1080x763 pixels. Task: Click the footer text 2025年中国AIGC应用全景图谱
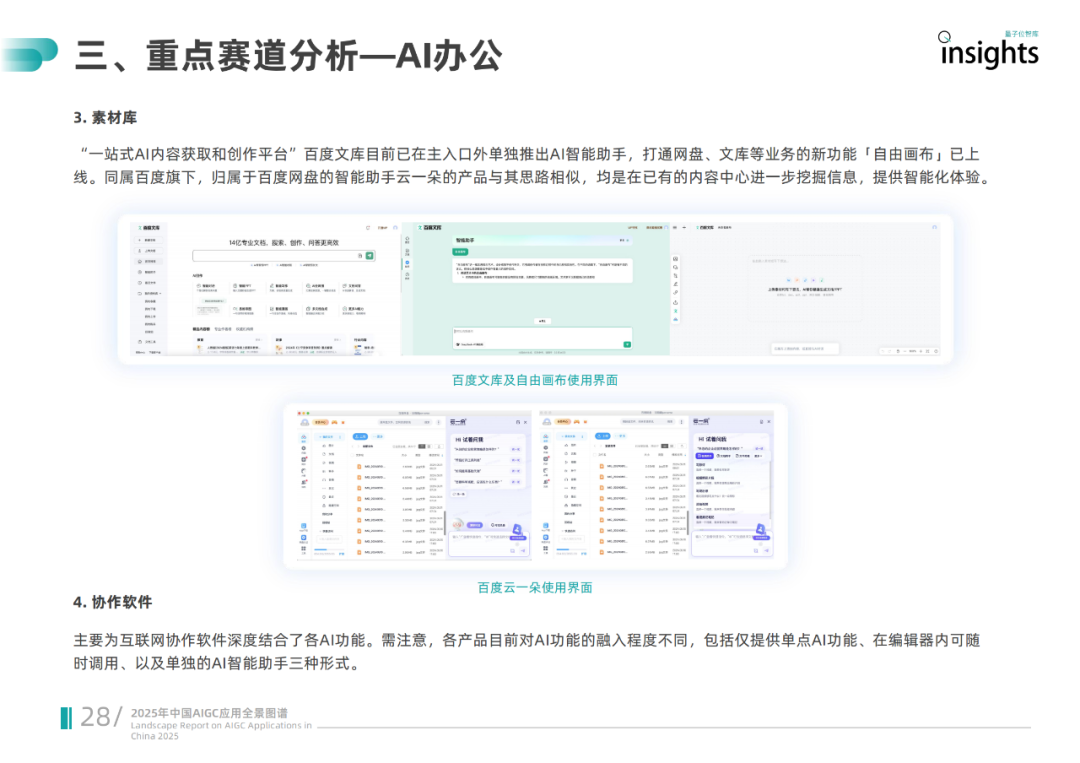(209, 713)
